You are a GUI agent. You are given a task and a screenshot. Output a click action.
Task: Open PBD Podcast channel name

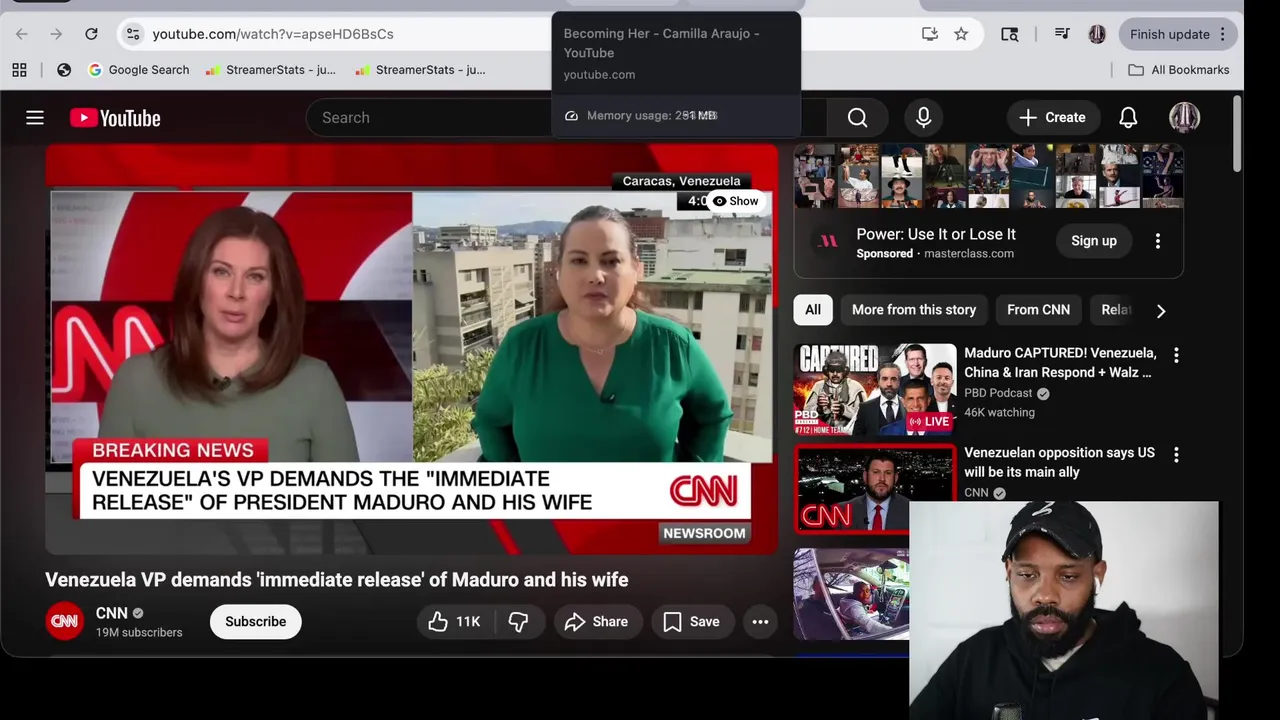pos(998,393)
